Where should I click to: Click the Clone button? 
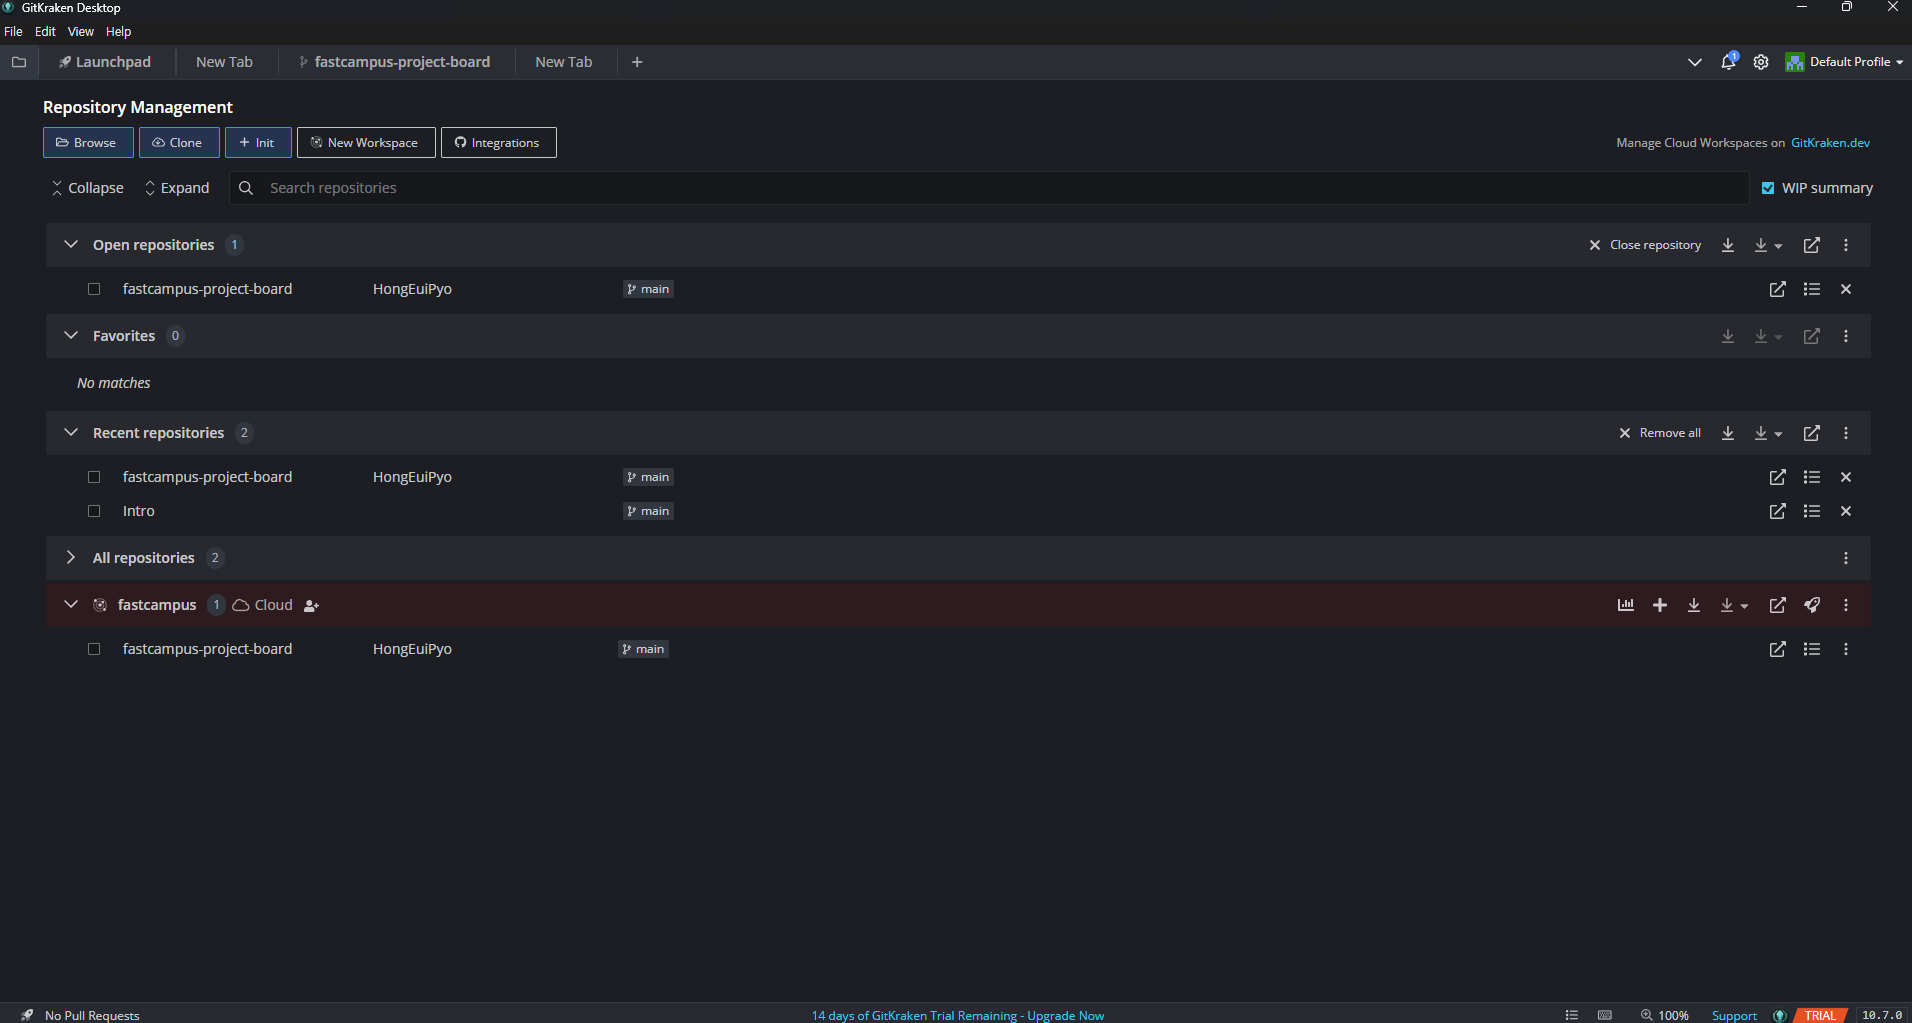pos(179,143)
